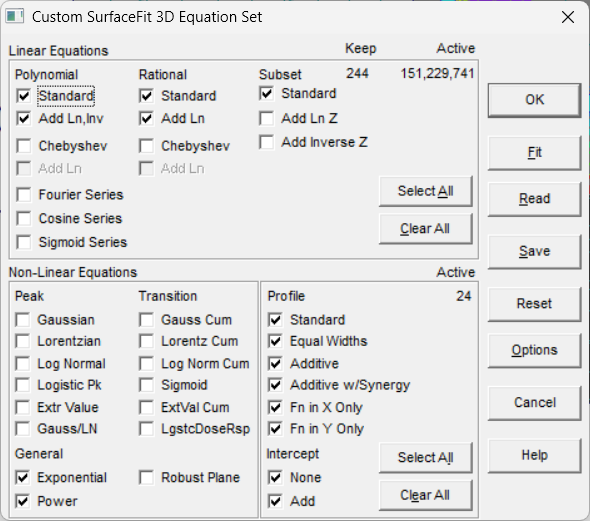Viewport: 590px width, 521px height.
Task: Disable the Intercept None checkbox
Action: [275, 478]
